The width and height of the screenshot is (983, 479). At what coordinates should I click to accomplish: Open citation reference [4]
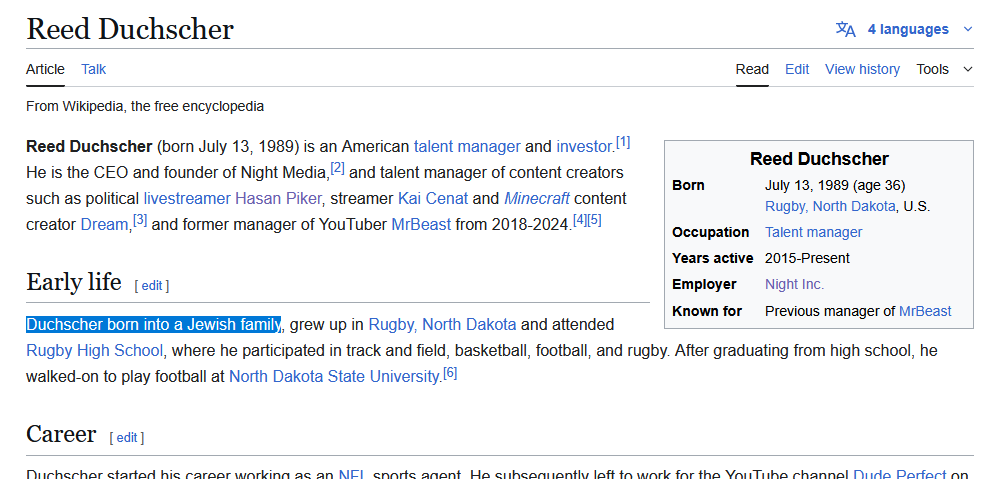click(x=580, y=220)
